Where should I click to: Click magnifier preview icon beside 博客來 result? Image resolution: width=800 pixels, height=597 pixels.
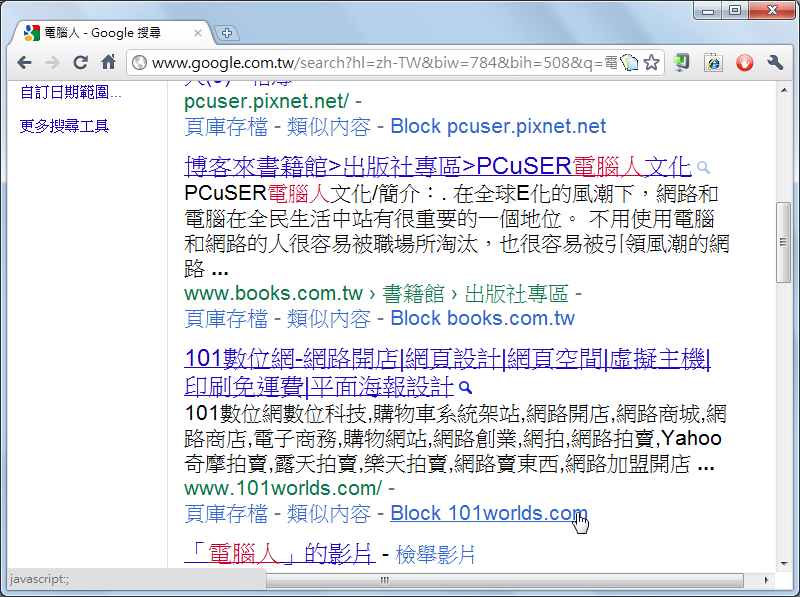tap(703, 167)
